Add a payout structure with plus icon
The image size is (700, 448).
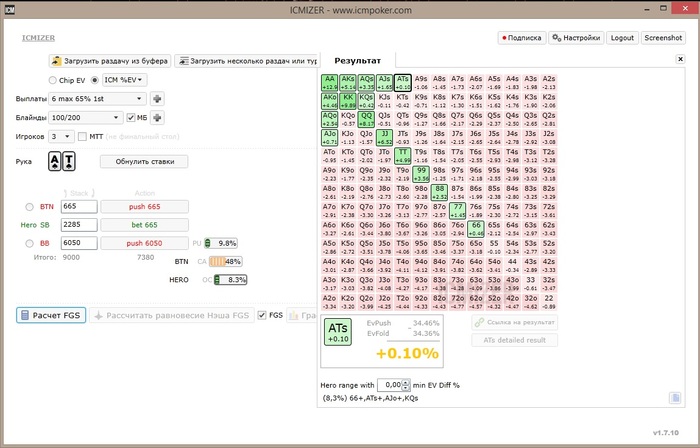(157, 99)
